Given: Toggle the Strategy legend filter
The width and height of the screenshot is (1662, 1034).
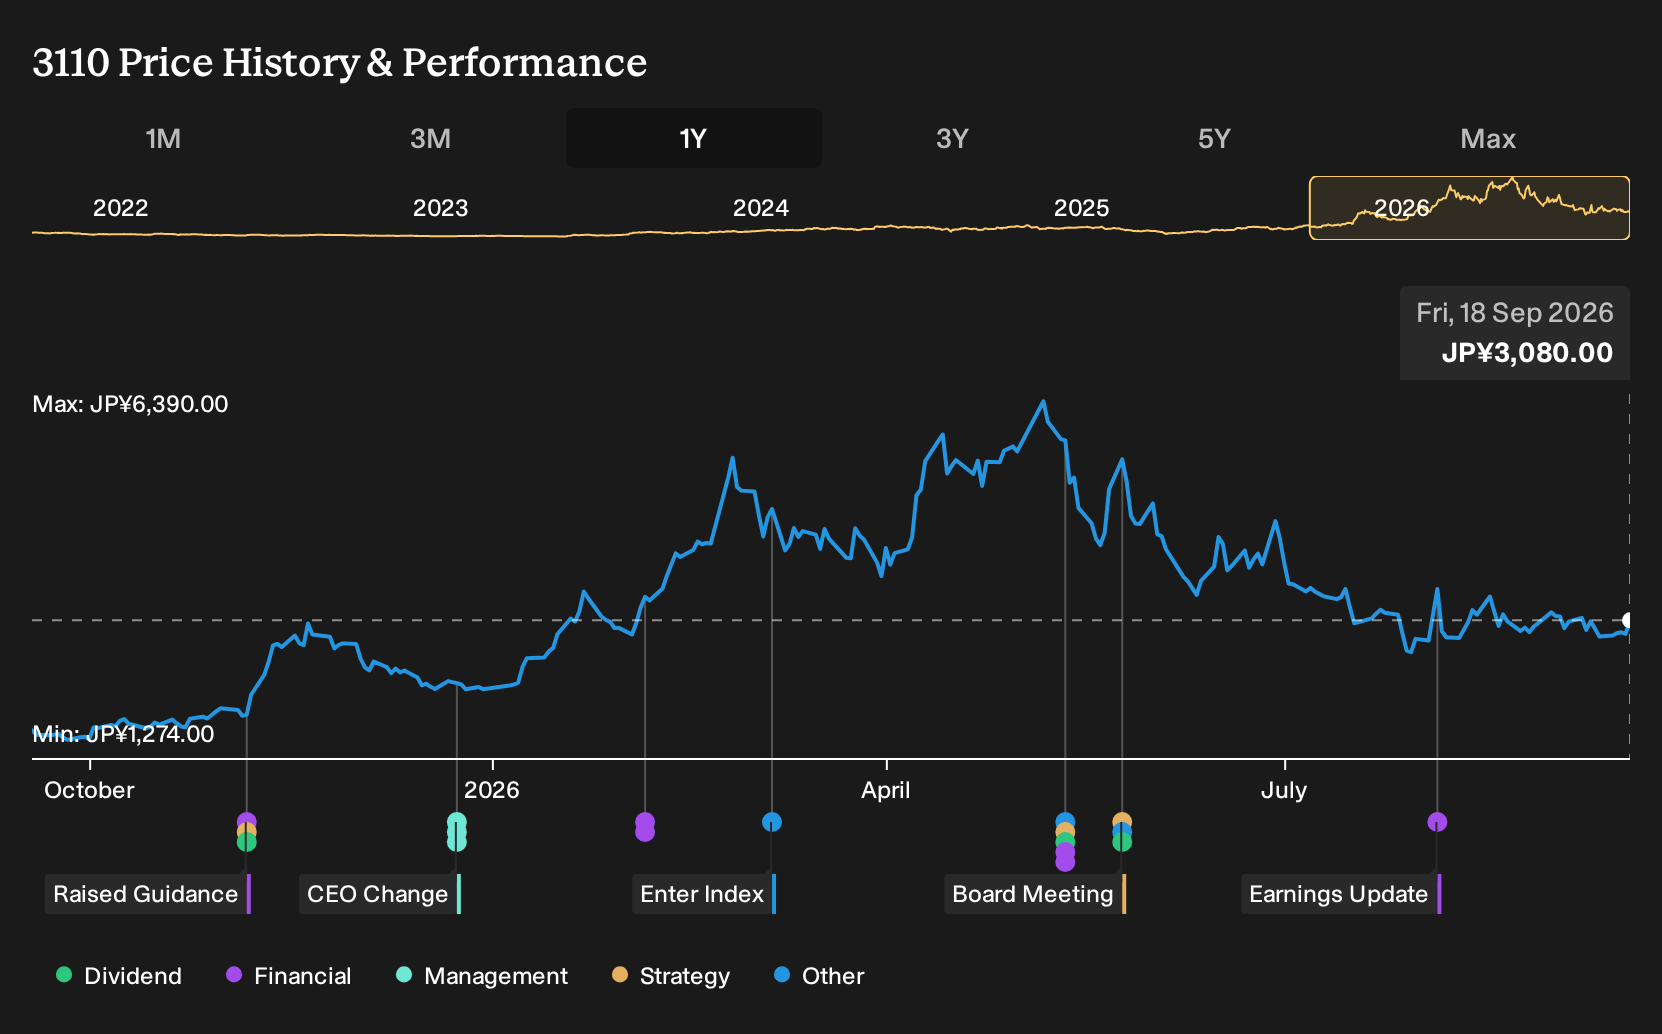Looking at the screenshot, I should click(x=671, y=976).
